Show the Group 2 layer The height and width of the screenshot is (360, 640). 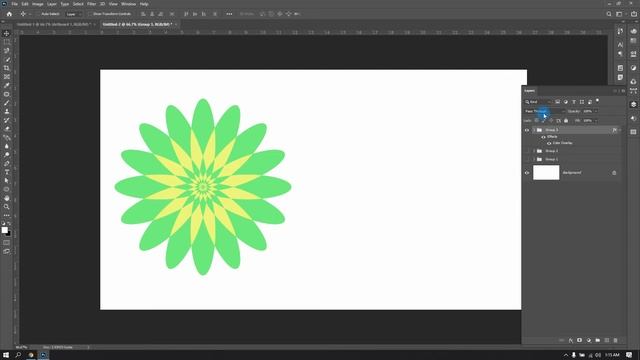(527, 151)
